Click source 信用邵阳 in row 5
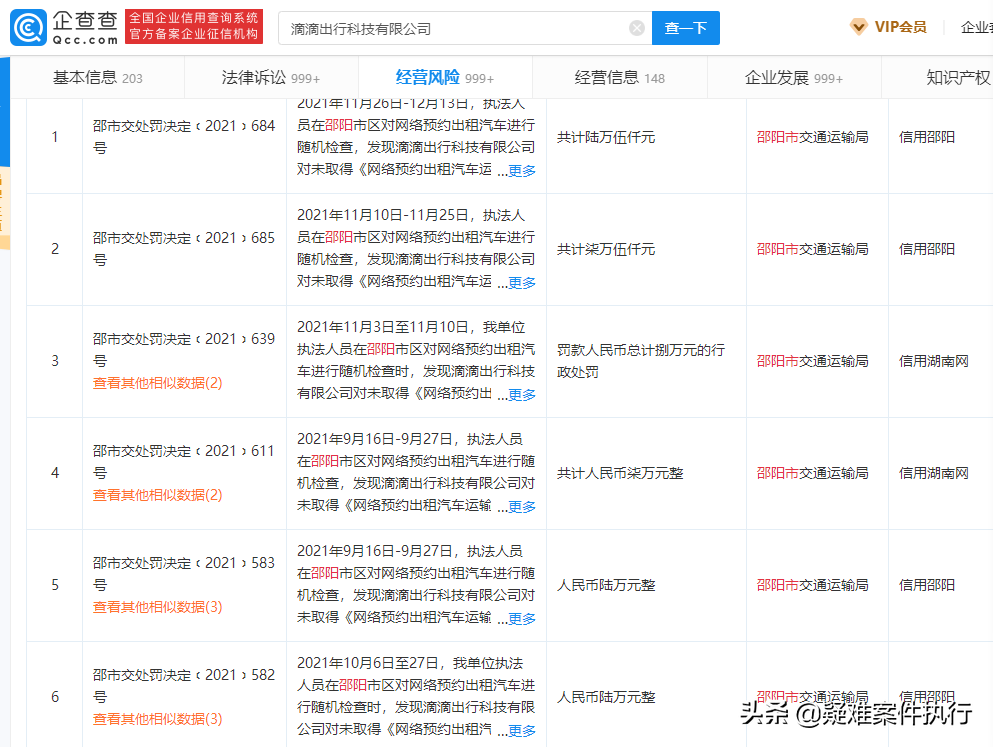The height and width of the screenshot is (747, 993). [927, 586]
